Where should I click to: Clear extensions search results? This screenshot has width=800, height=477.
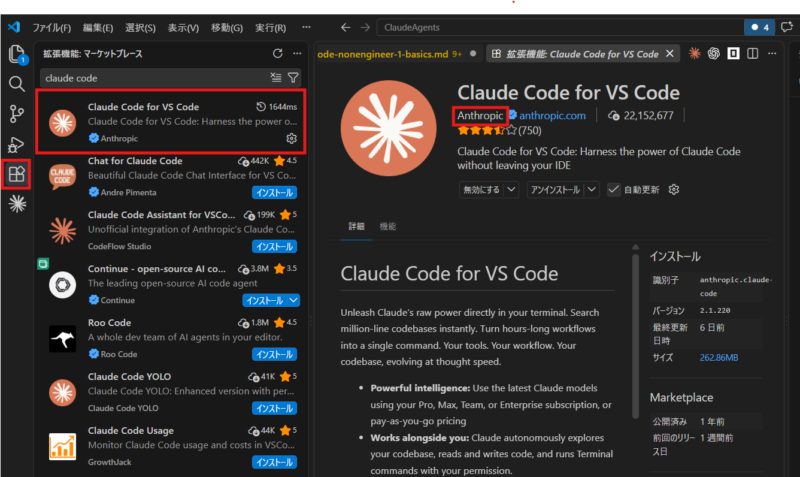276,78
